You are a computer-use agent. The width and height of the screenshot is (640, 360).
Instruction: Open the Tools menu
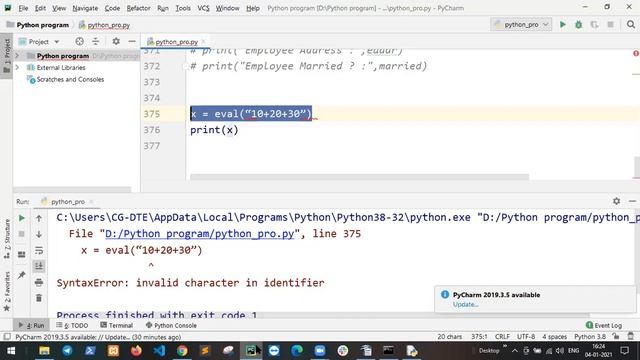[x=183, y=8]
